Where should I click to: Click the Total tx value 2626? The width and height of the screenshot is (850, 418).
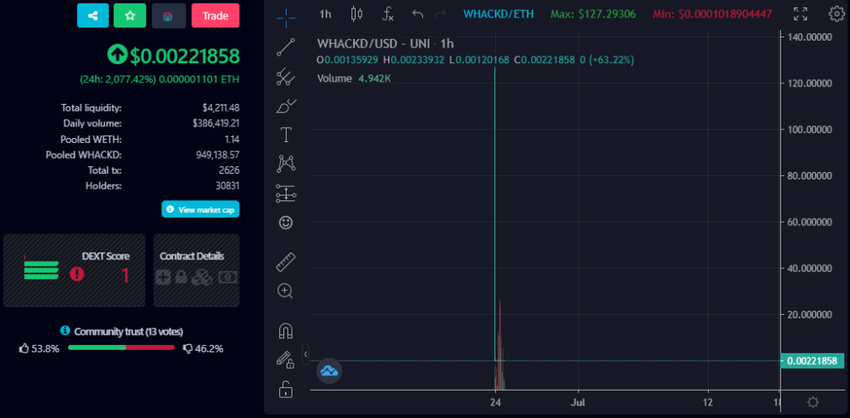(x=230, y=170)
